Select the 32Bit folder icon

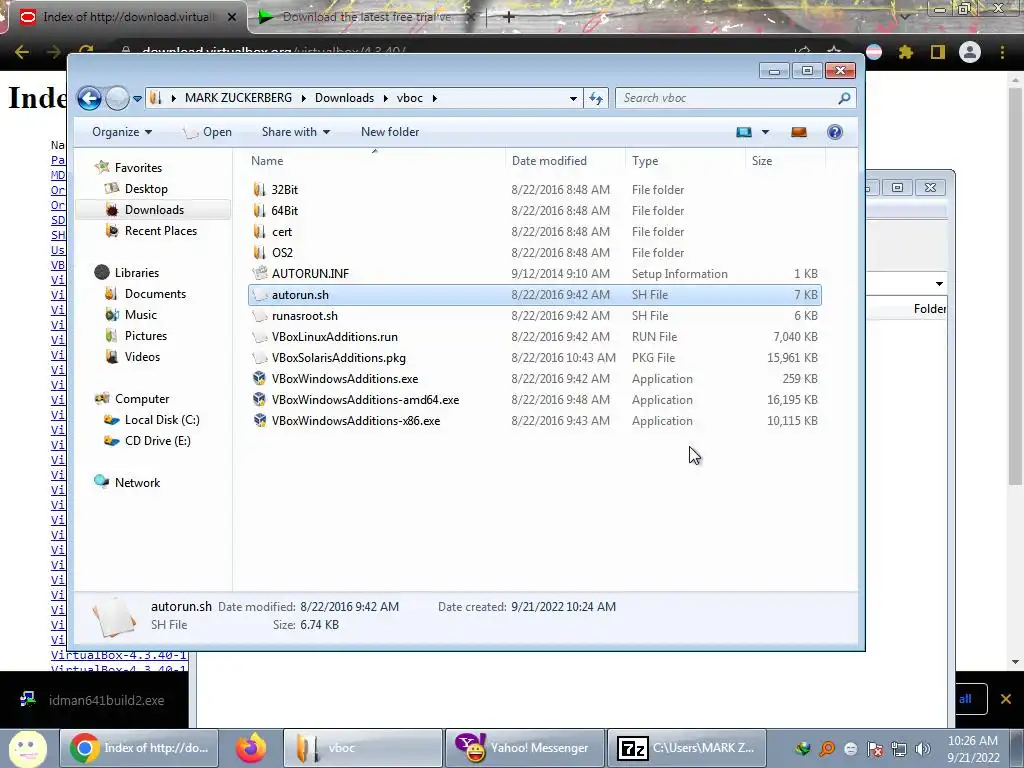pyautogui.click(x=260, y=190)
